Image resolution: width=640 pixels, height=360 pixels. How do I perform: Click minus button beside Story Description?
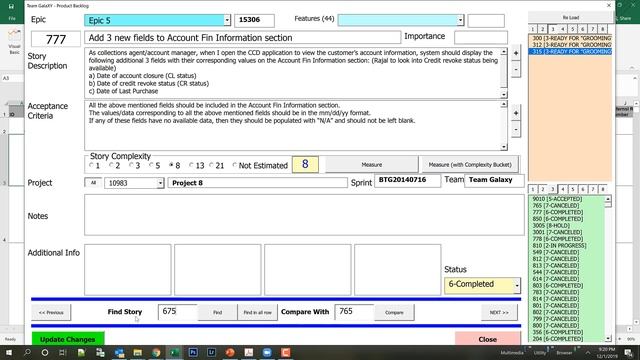tap(516, 69)
